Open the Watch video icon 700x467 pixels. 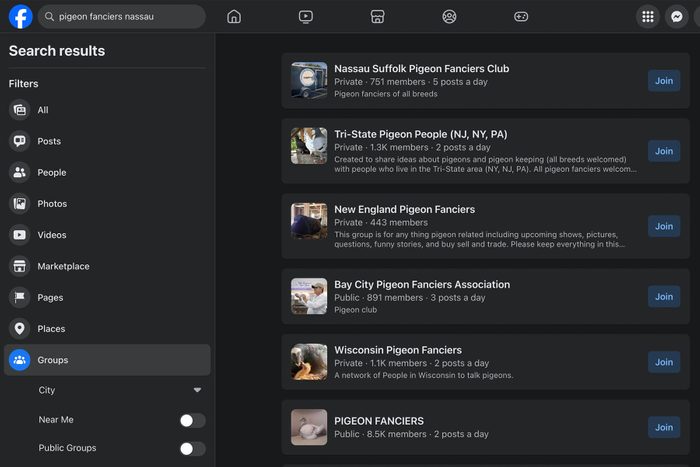(x=306, y=16)
